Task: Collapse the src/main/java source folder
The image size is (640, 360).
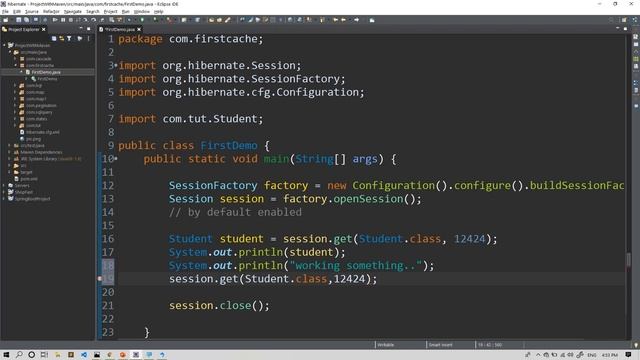Action: [x=10, y=52]
